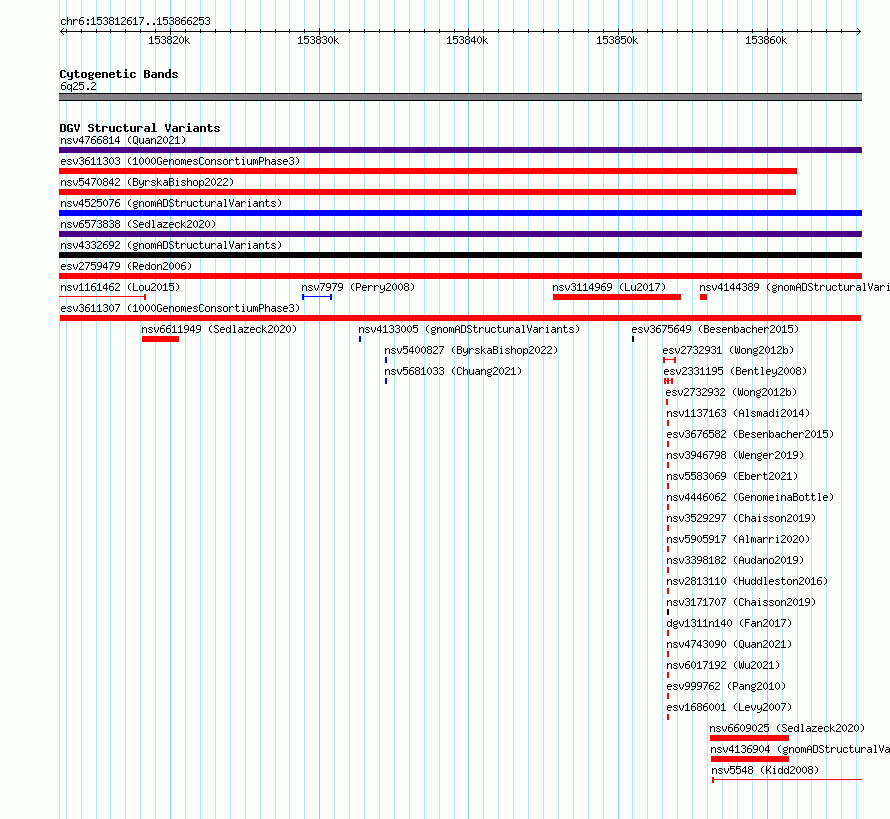This screenshot has height=819, width=890.
Task: Click the Cytogenetic Bands track title
Action: click(x=119, y=74)
